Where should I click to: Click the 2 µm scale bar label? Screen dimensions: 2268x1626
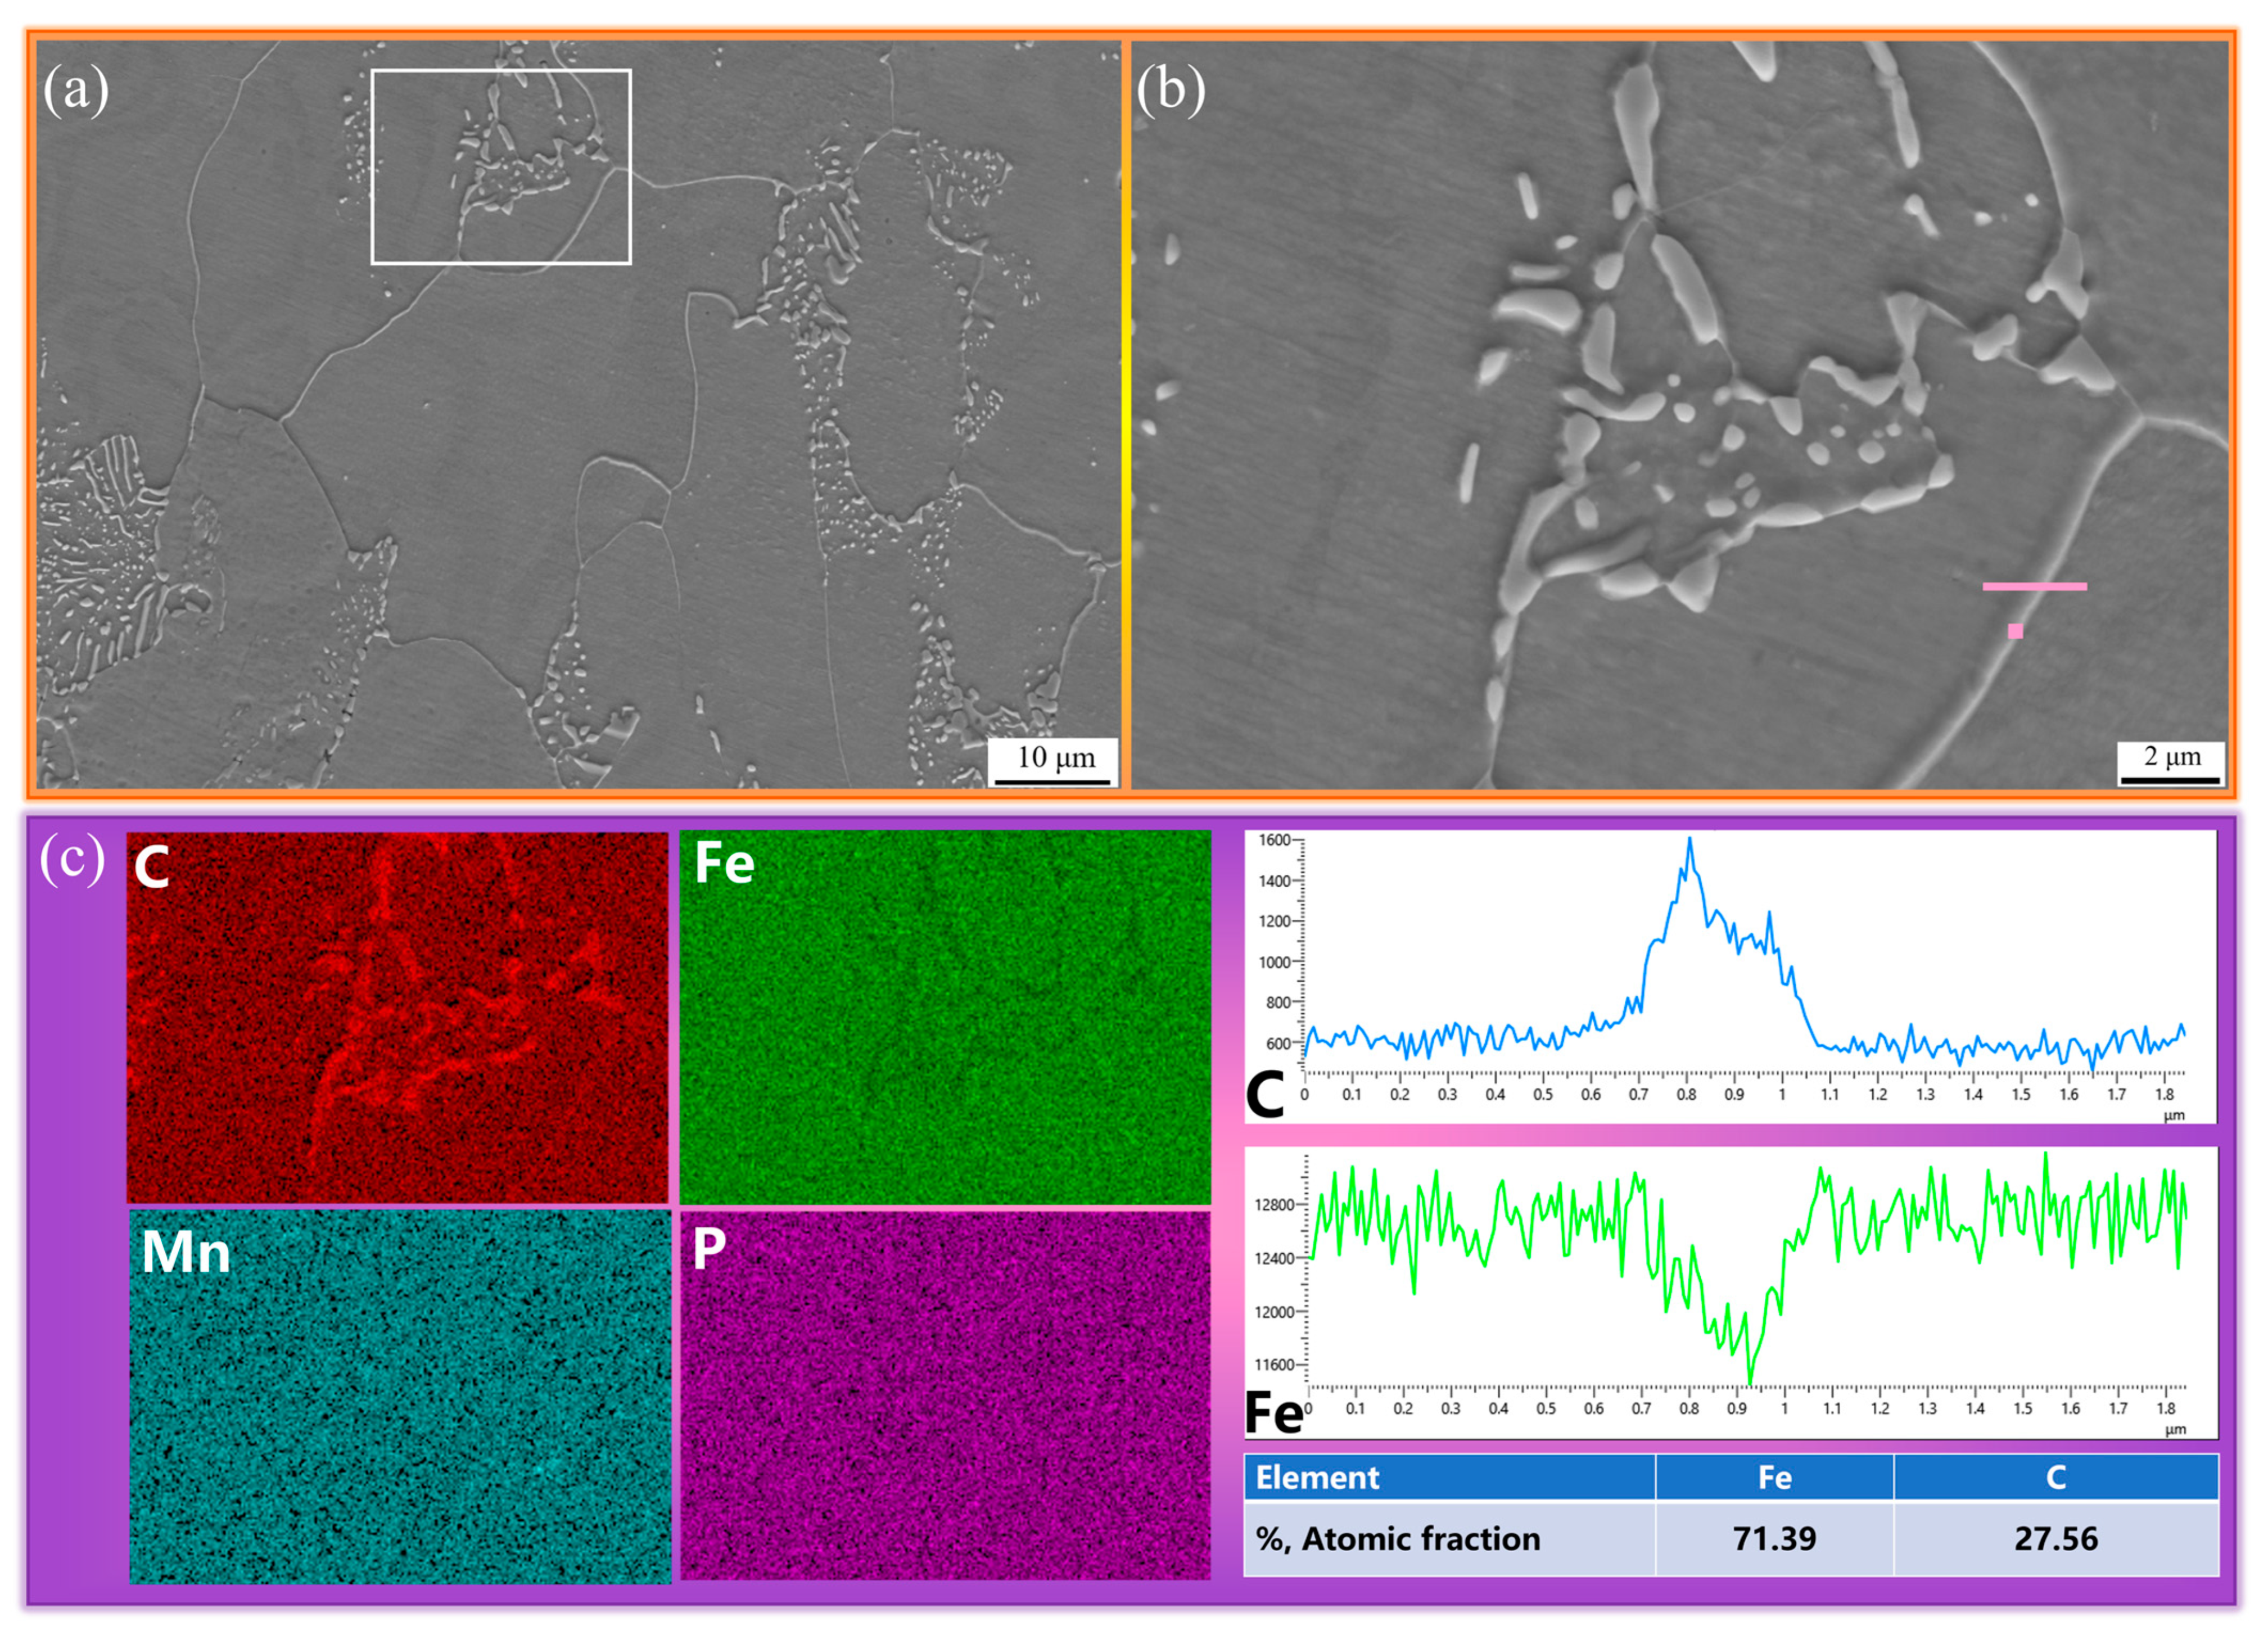(2172, 756)
